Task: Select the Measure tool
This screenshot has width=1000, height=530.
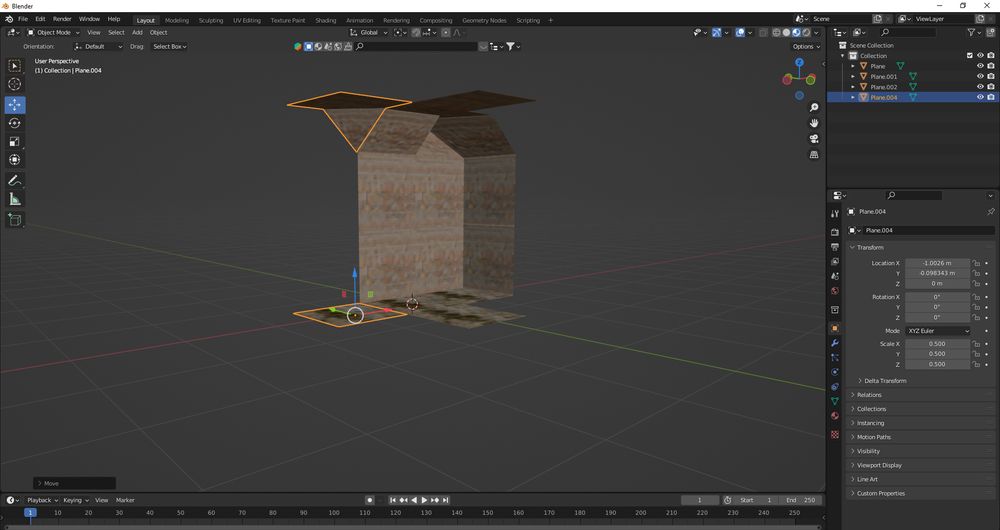Action: tap(15, 200)
